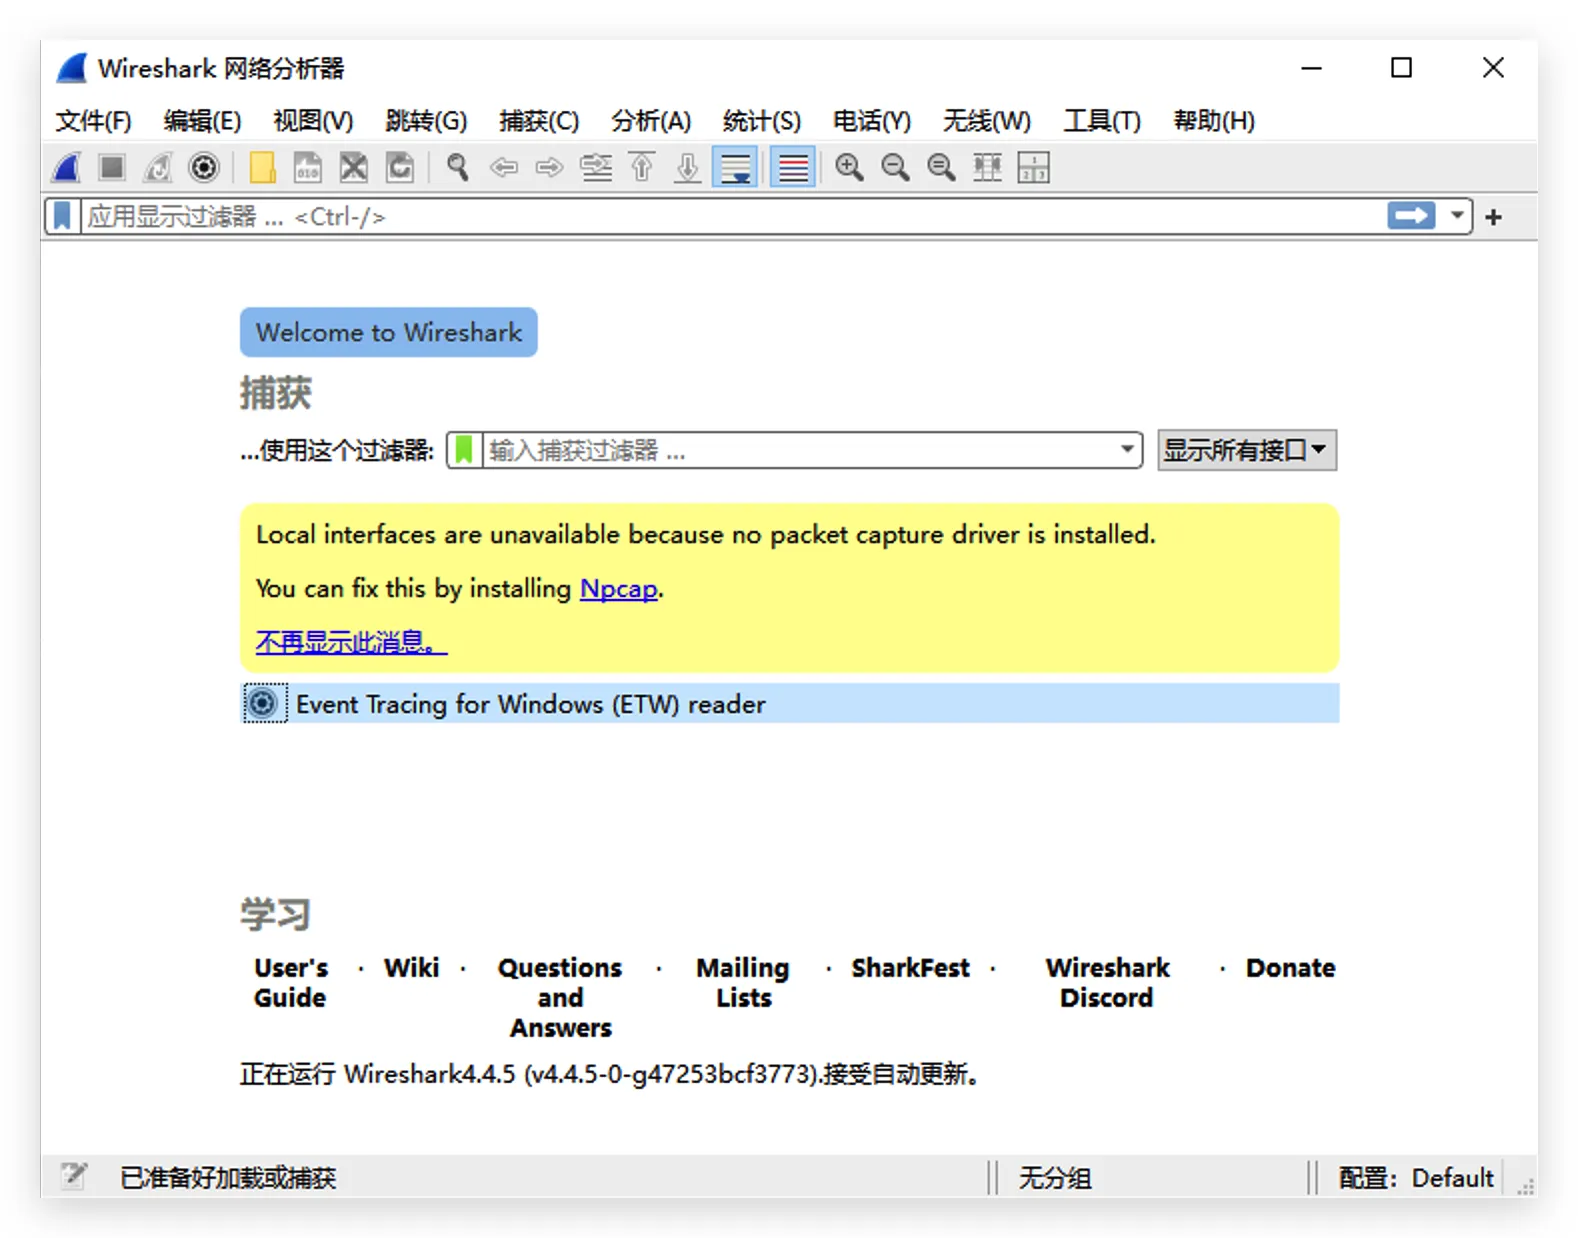Open options gear for ETW reader
The image size is (1578, 1238).
point(264,703)
